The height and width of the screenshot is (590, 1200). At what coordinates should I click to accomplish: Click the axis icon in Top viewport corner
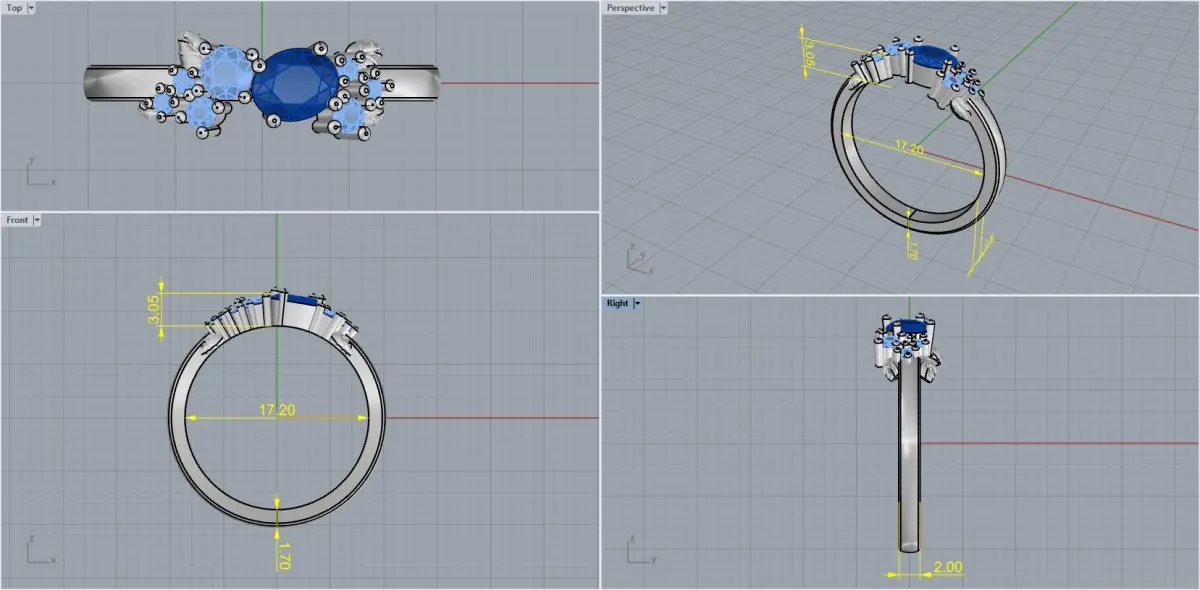39,172
